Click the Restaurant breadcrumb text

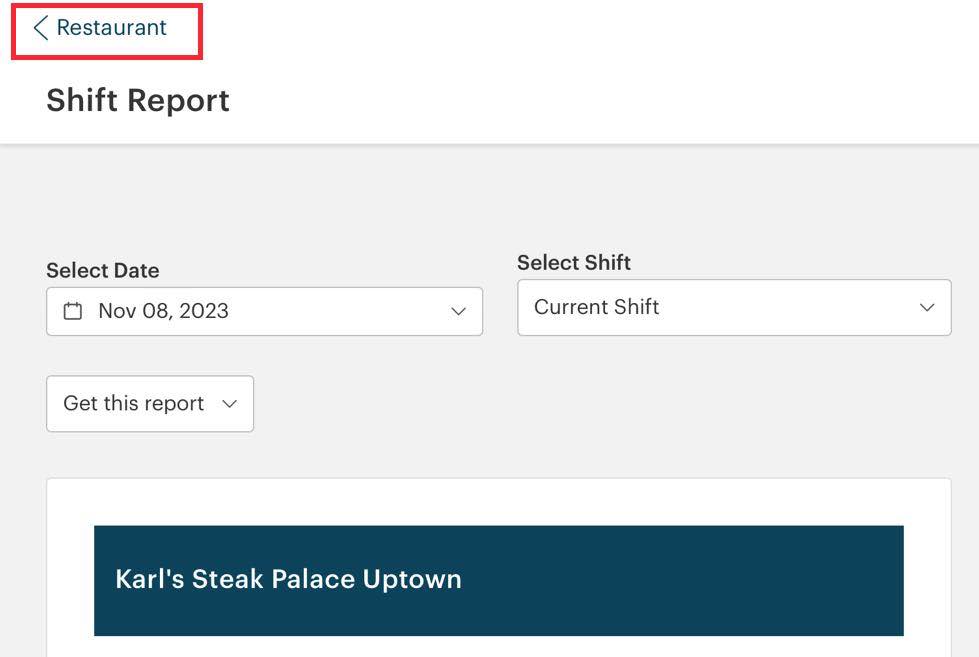(x=112, y=27)
